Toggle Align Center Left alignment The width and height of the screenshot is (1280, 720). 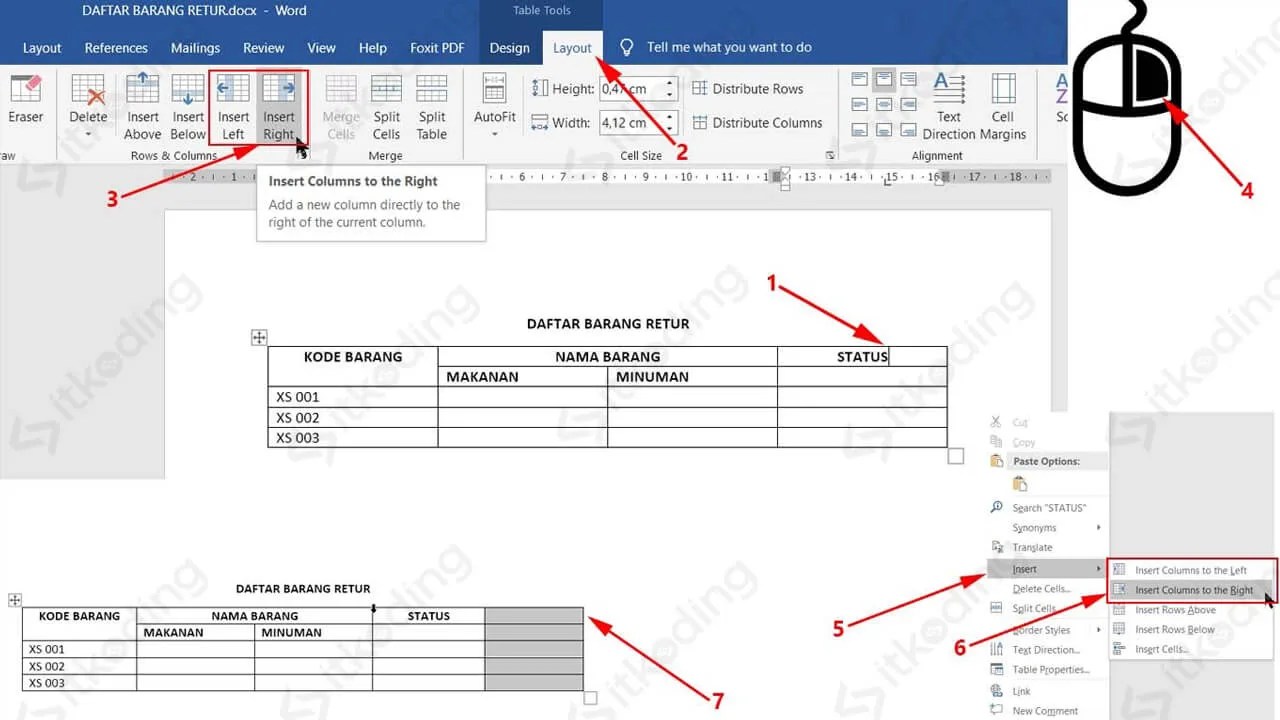click(860, 104)
